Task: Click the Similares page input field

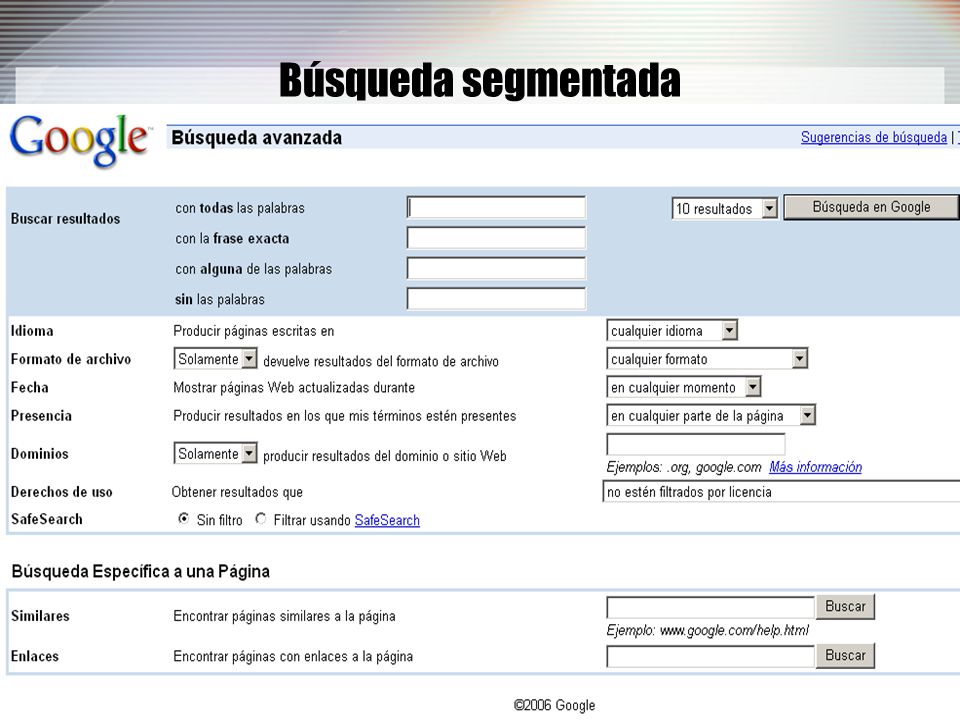Action: 710,607
